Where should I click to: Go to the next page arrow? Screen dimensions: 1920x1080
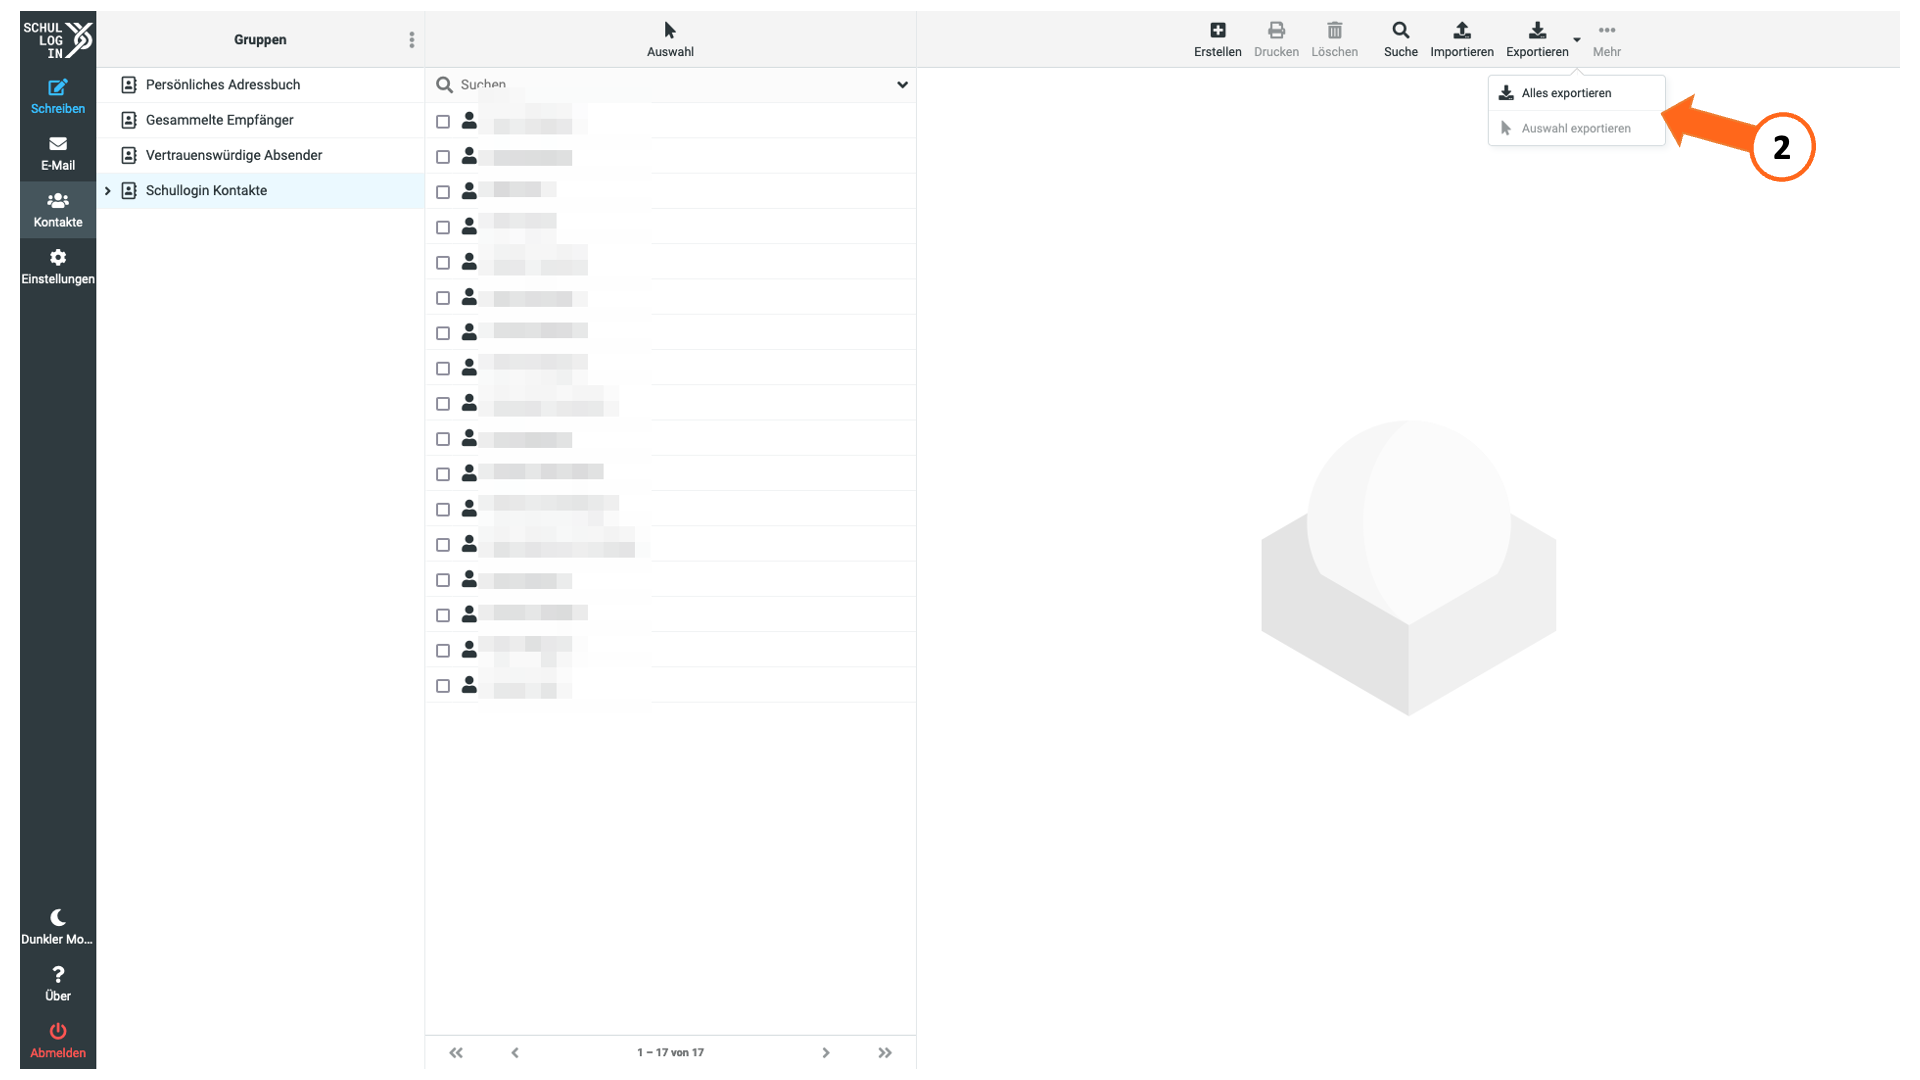click(x=825, y=1052)
